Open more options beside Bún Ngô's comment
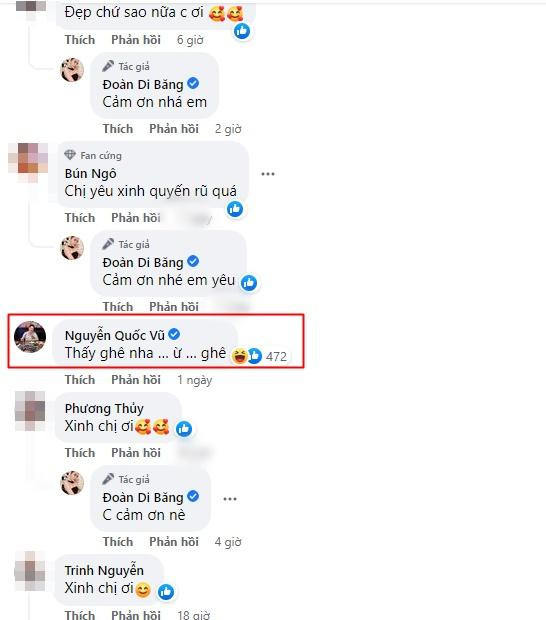 pyautogui.click(x=268, y=174)
